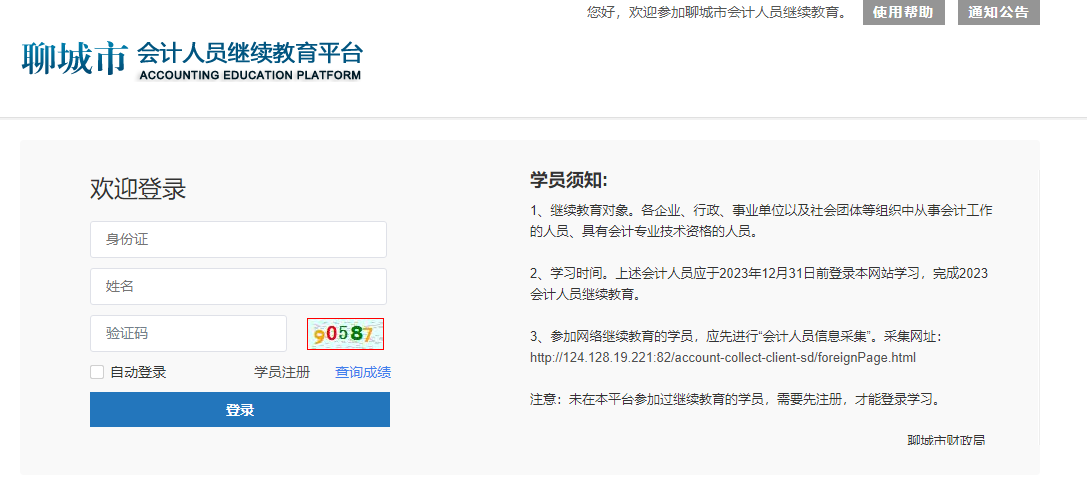Follow the 查询成绩 score query link
Image resolution: width=1087 pixels, height=504 pixels.
[x=363, y=373]
